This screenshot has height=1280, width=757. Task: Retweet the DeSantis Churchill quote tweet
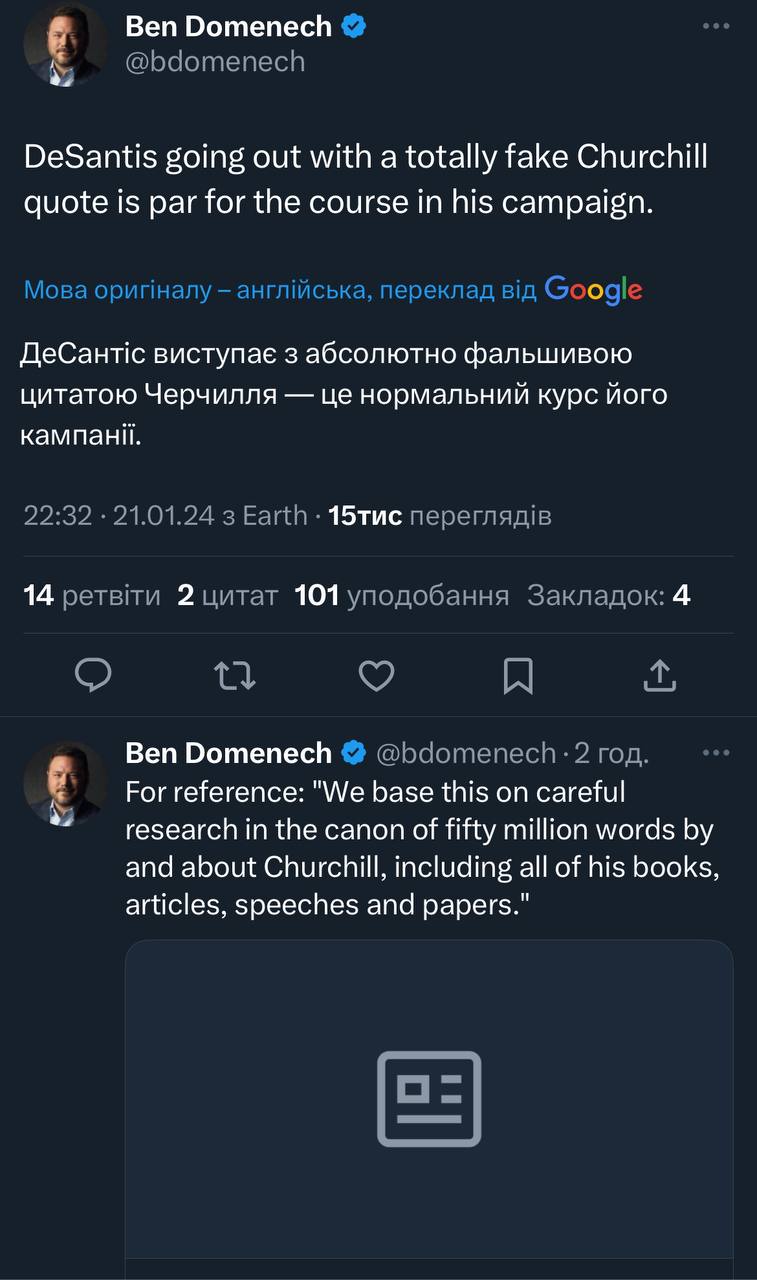pyautogui.click(x=236, y=677)
